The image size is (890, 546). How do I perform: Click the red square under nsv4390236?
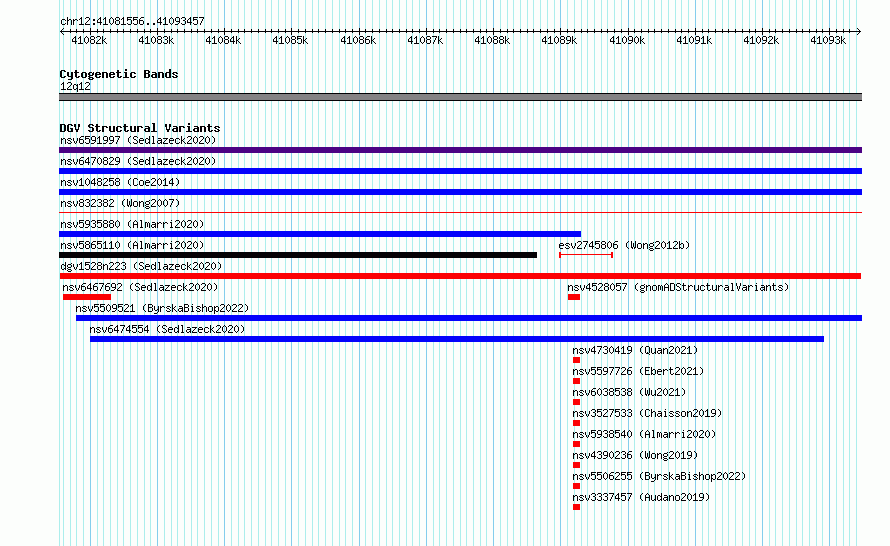[x=577, y=465]
